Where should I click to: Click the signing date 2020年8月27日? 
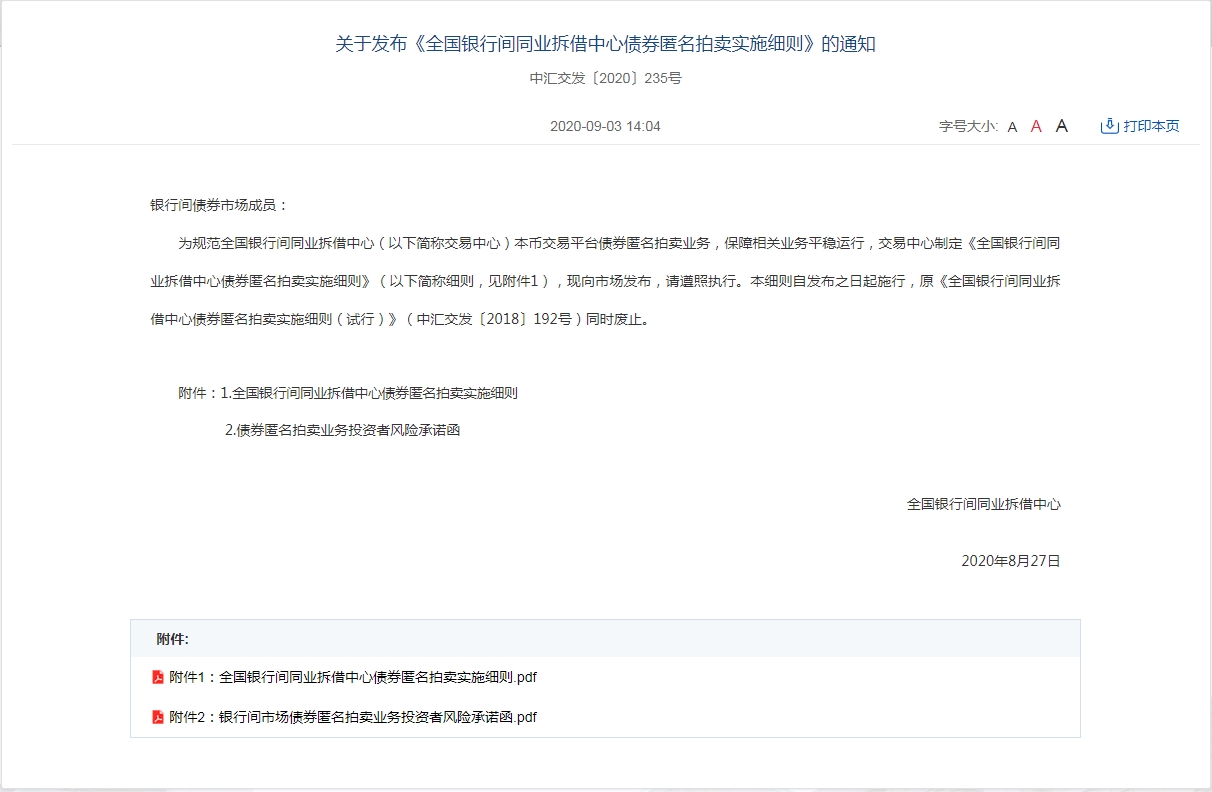tap(1010, 561)
